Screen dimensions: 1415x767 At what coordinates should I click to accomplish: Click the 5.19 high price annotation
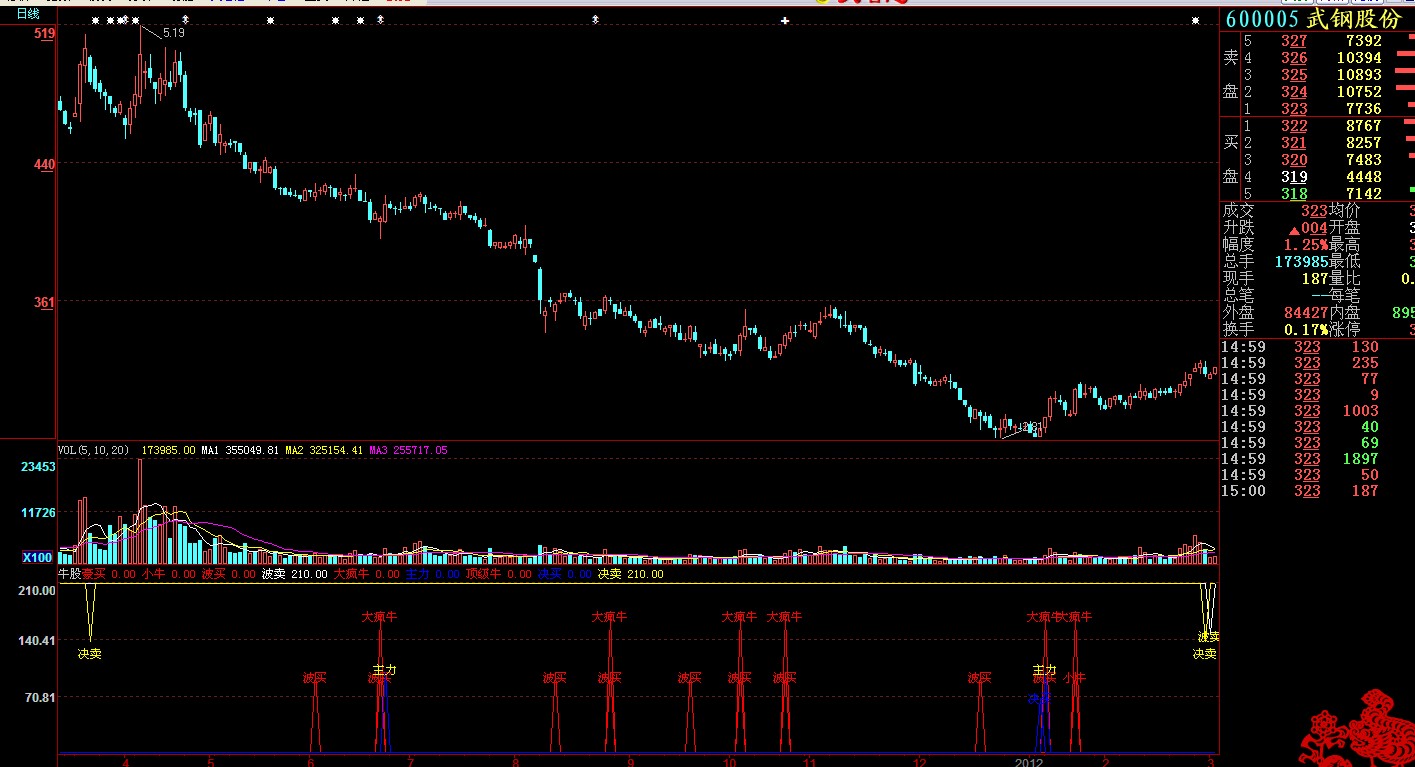174,33
